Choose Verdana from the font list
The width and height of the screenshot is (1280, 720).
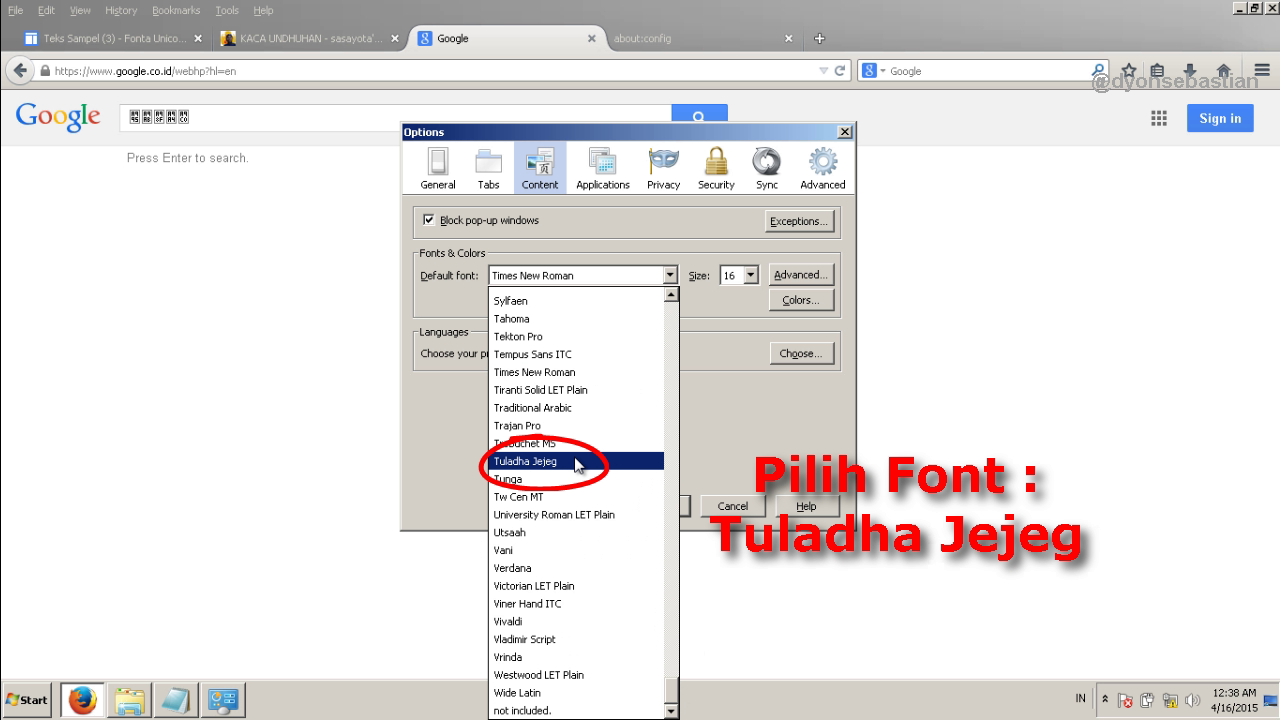[x=576, y=568]
